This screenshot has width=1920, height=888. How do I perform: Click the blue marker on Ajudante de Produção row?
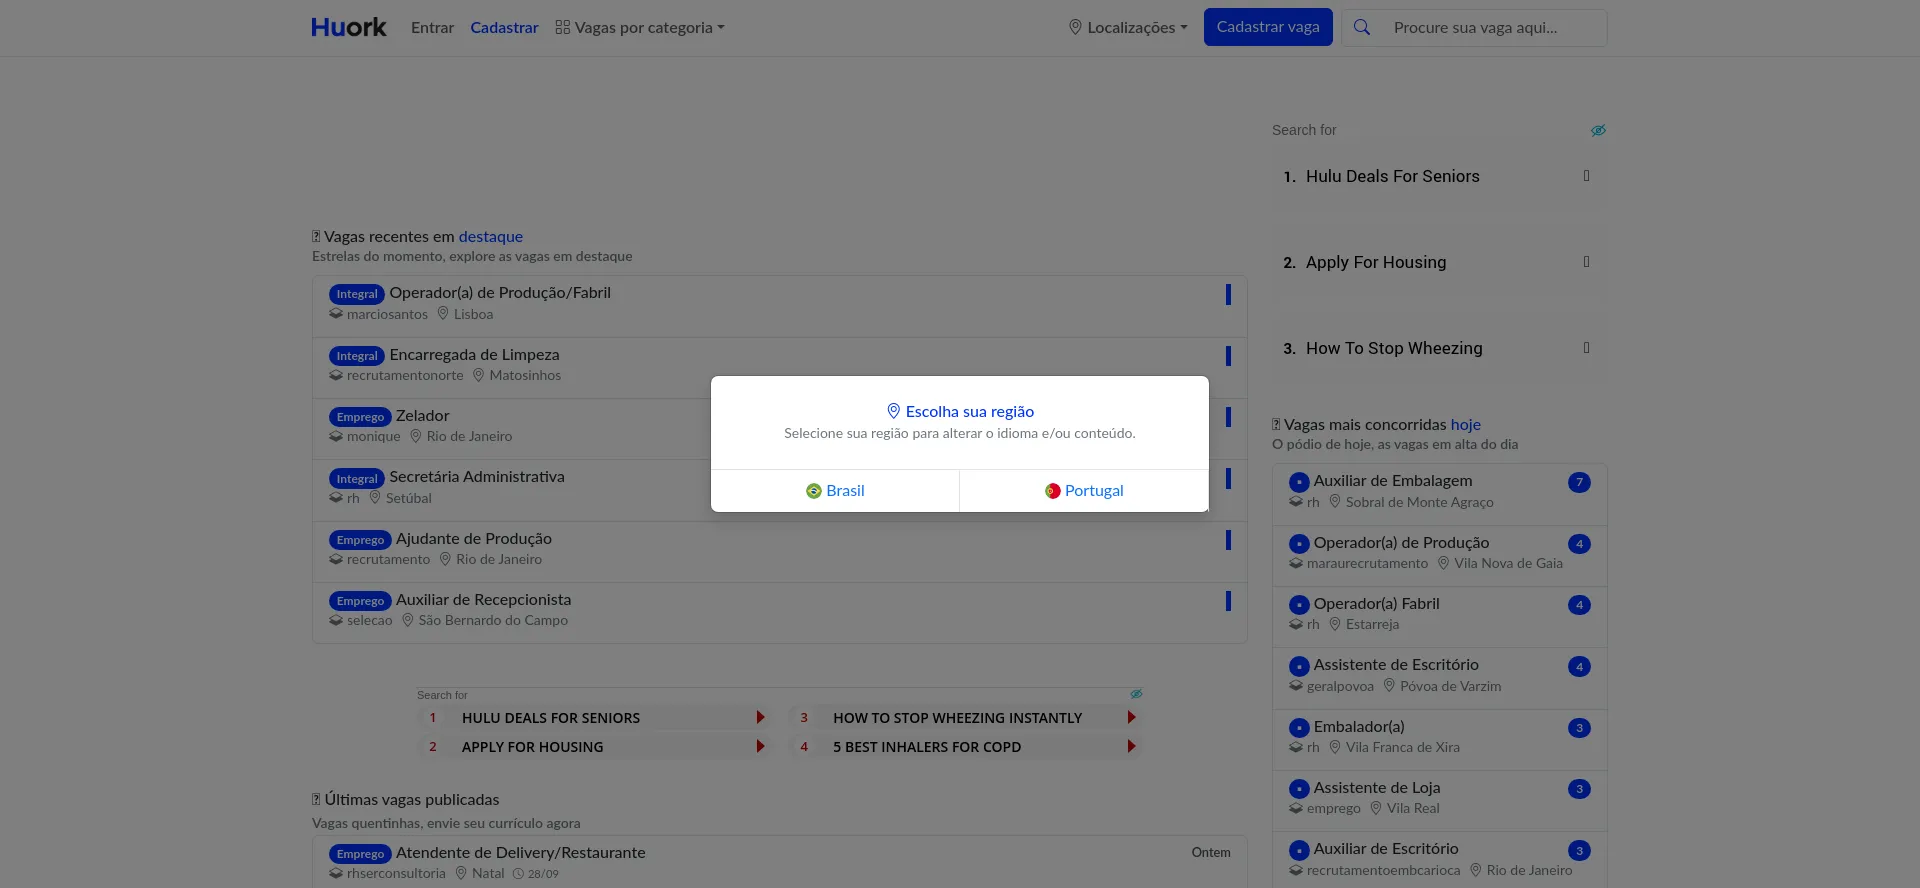[x=1228, y=540]
